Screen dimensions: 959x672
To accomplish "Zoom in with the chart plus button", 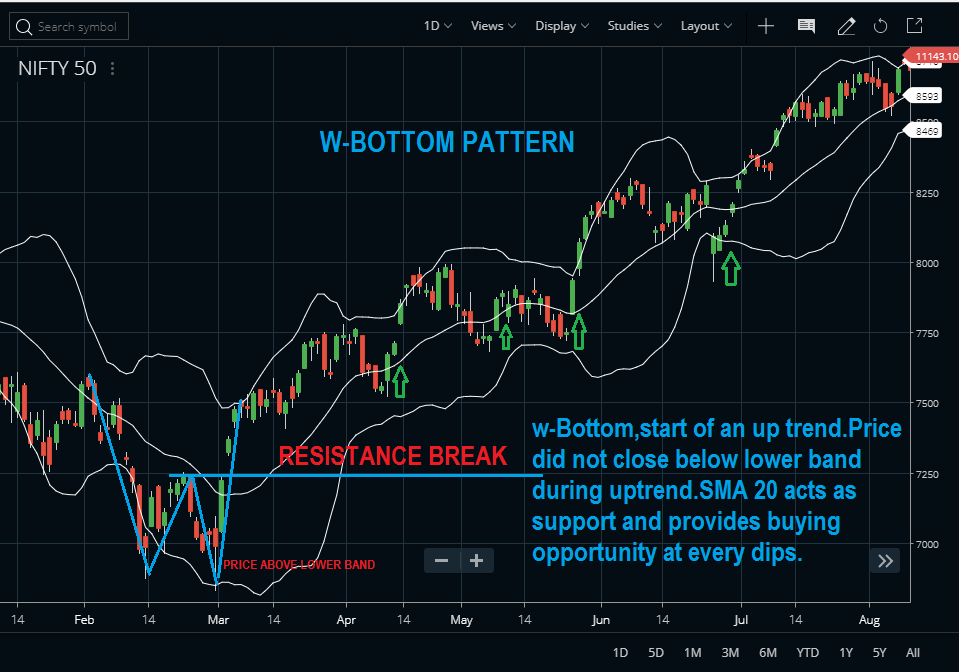I will (x=476, y=561).
